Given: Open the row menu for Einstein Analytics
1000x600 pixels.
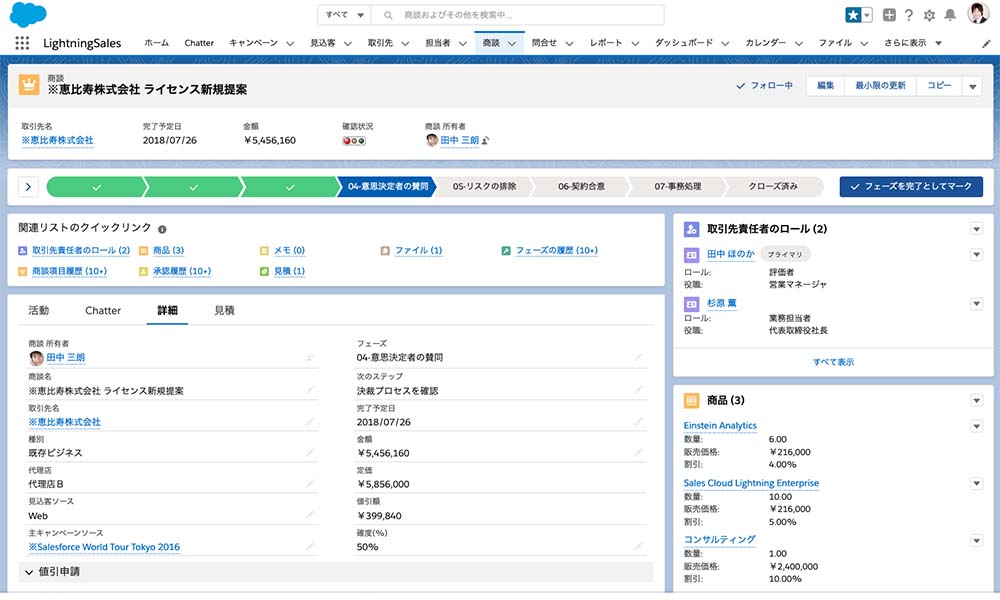Looking at the screenshot, I should click(x=976, y=426).
